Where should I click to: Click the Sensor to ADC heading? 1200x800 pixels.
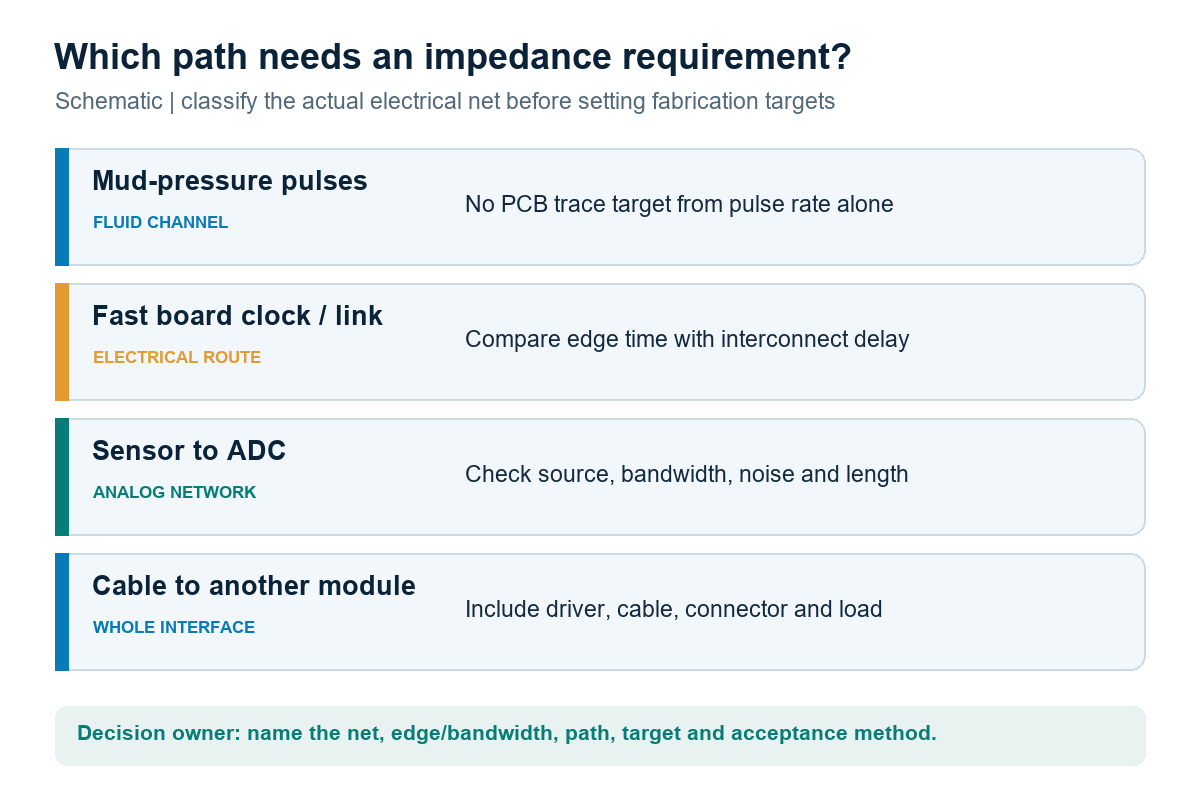point(189,451)
